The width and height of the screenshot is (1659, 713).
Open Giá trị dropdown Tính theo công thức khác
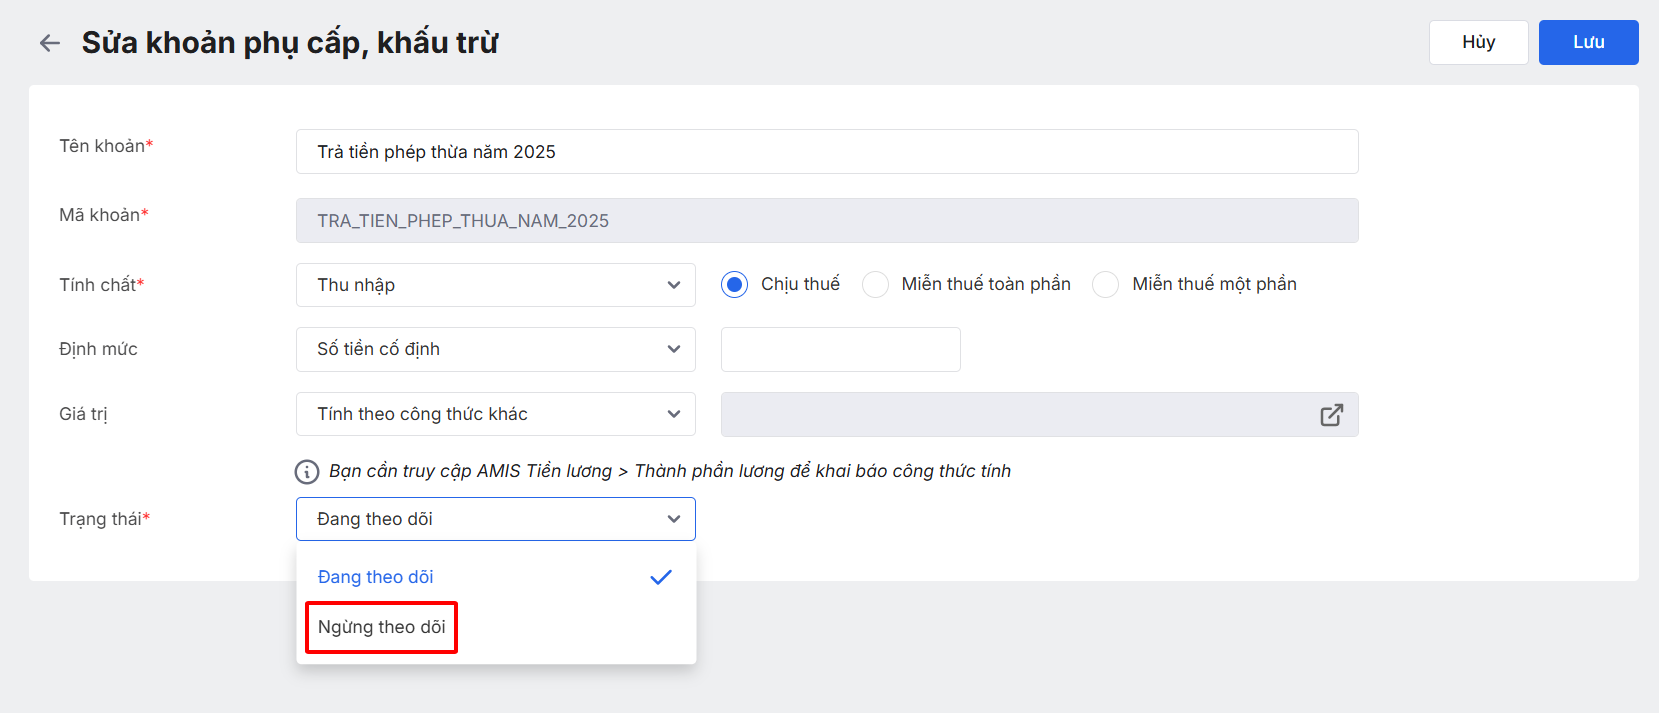(495, 414)
